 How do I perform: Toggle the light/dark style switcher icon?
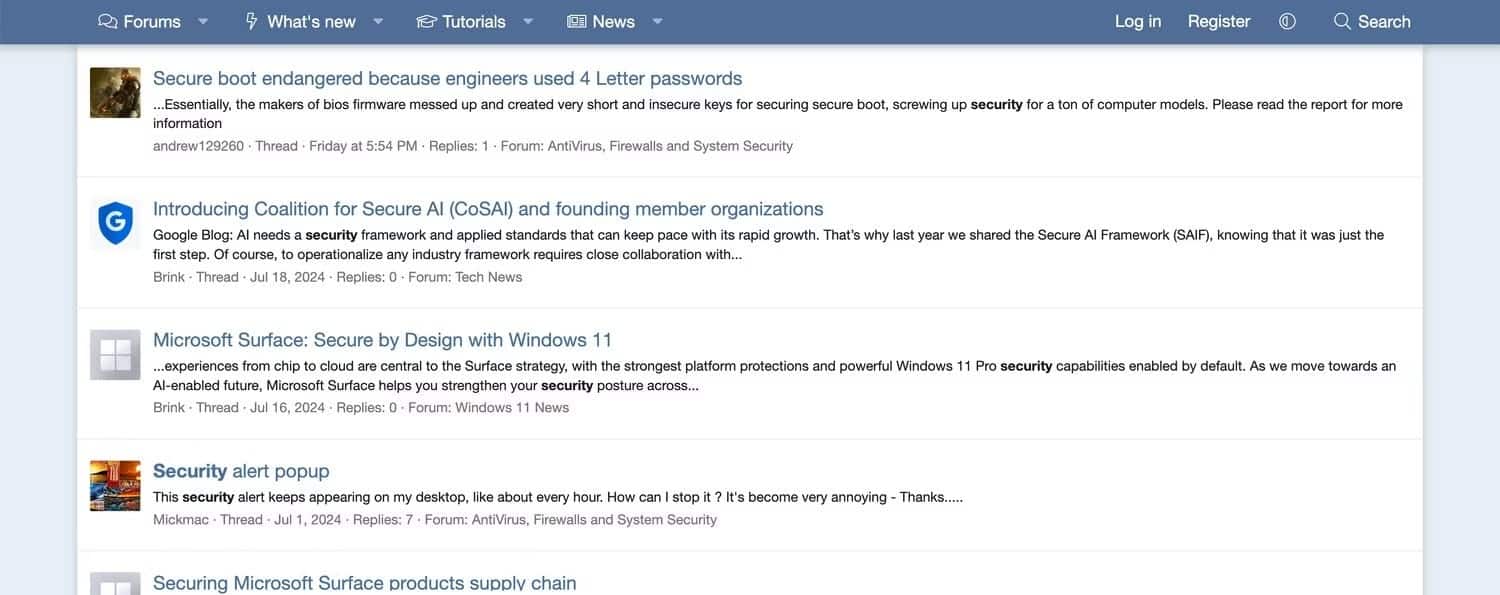[x=1287, y=21]
